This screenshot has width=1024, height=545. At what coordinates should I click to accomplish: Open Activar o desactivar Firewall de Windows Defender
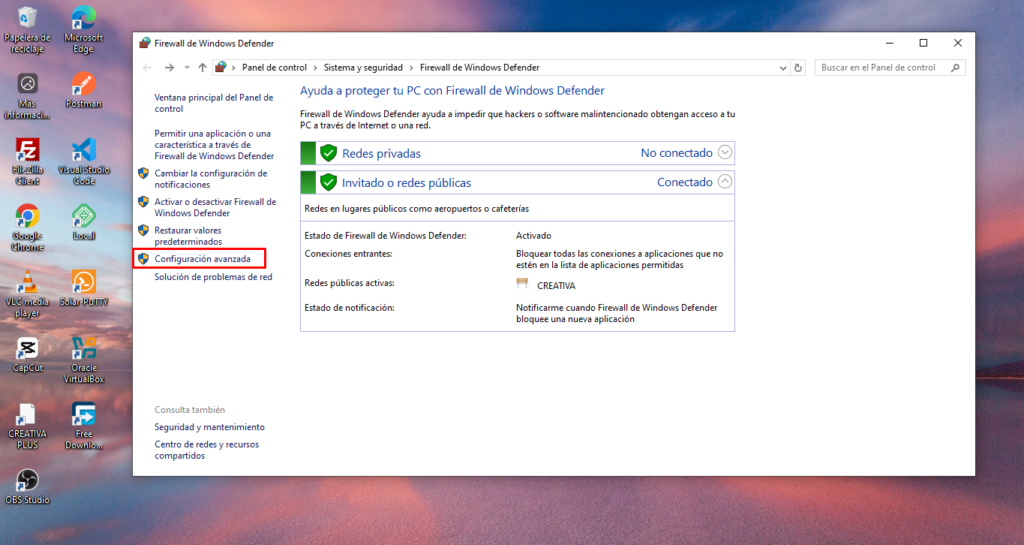pyautogui.click(x=215, y=207)
